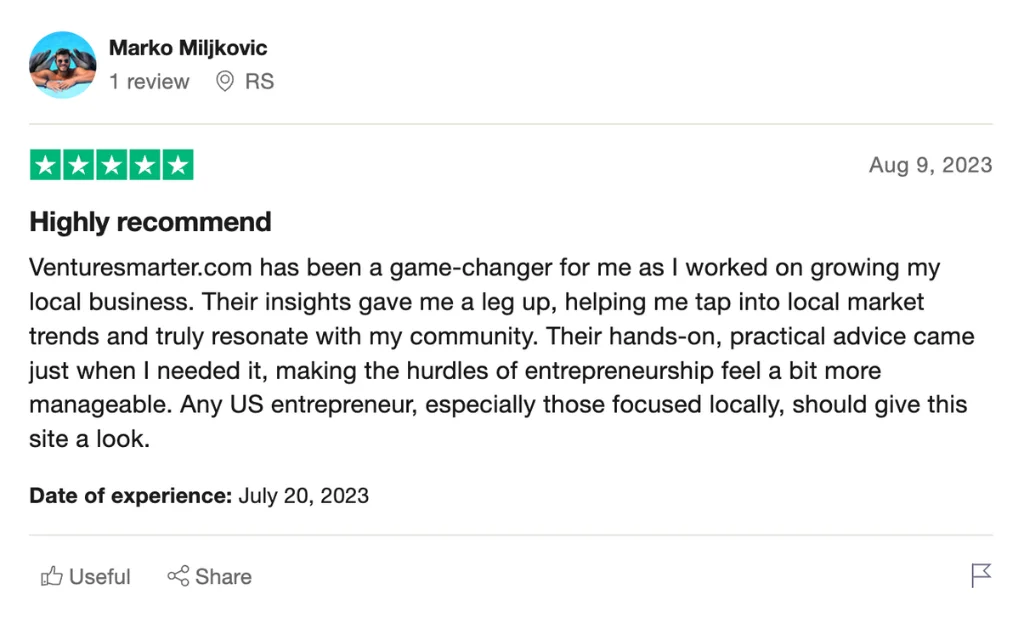This screenshot has width=1024, height=620.
Task: Click the first green star rating box
Action: [46, 165]
